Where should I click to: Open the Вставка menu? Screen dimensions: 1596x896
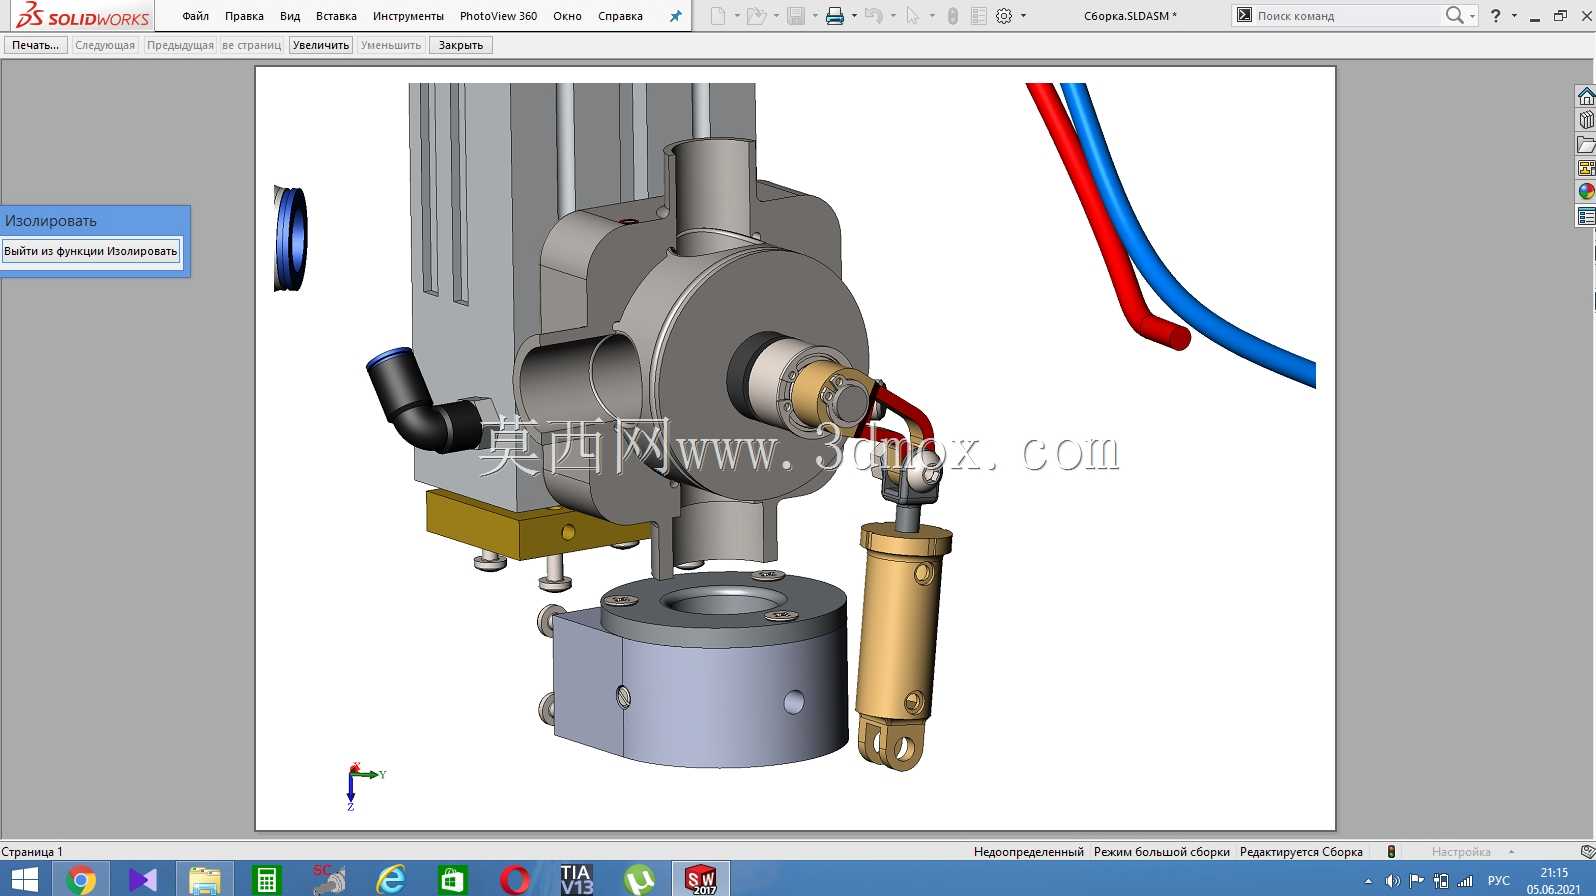[336, 16]
